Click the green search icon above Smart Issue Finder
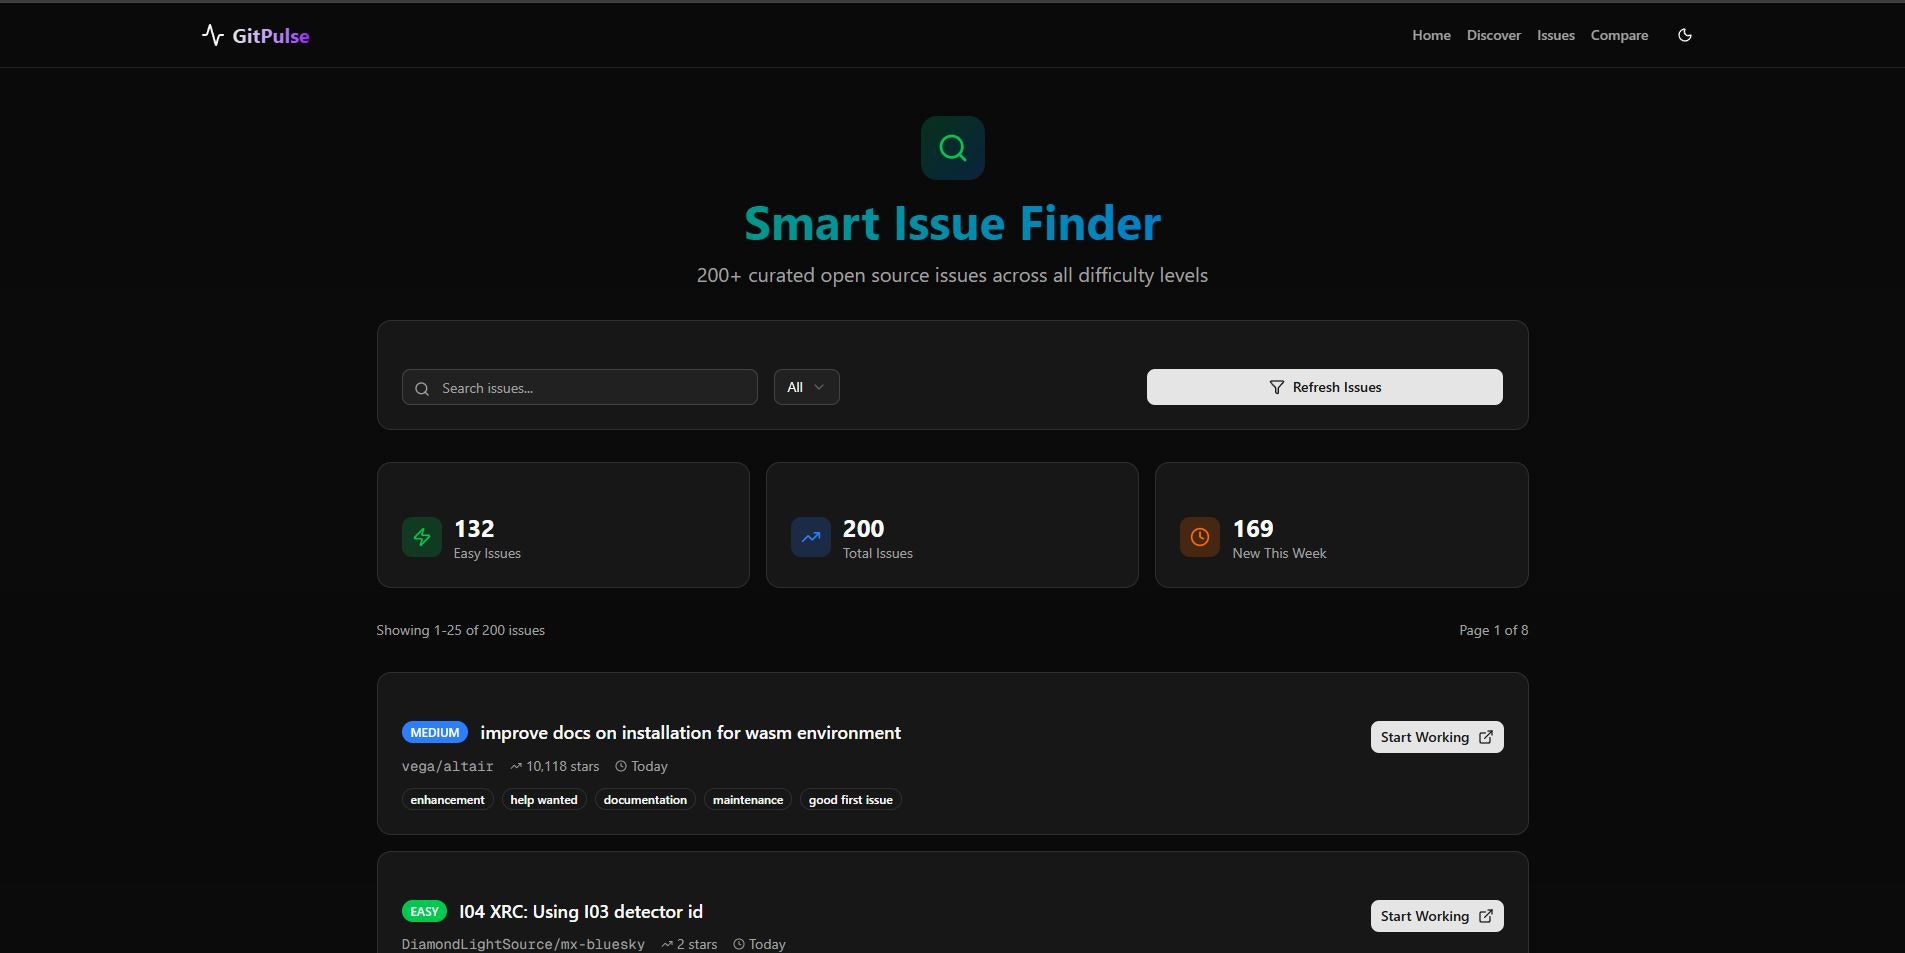1905x953 pixels. (x=951, y=147)
